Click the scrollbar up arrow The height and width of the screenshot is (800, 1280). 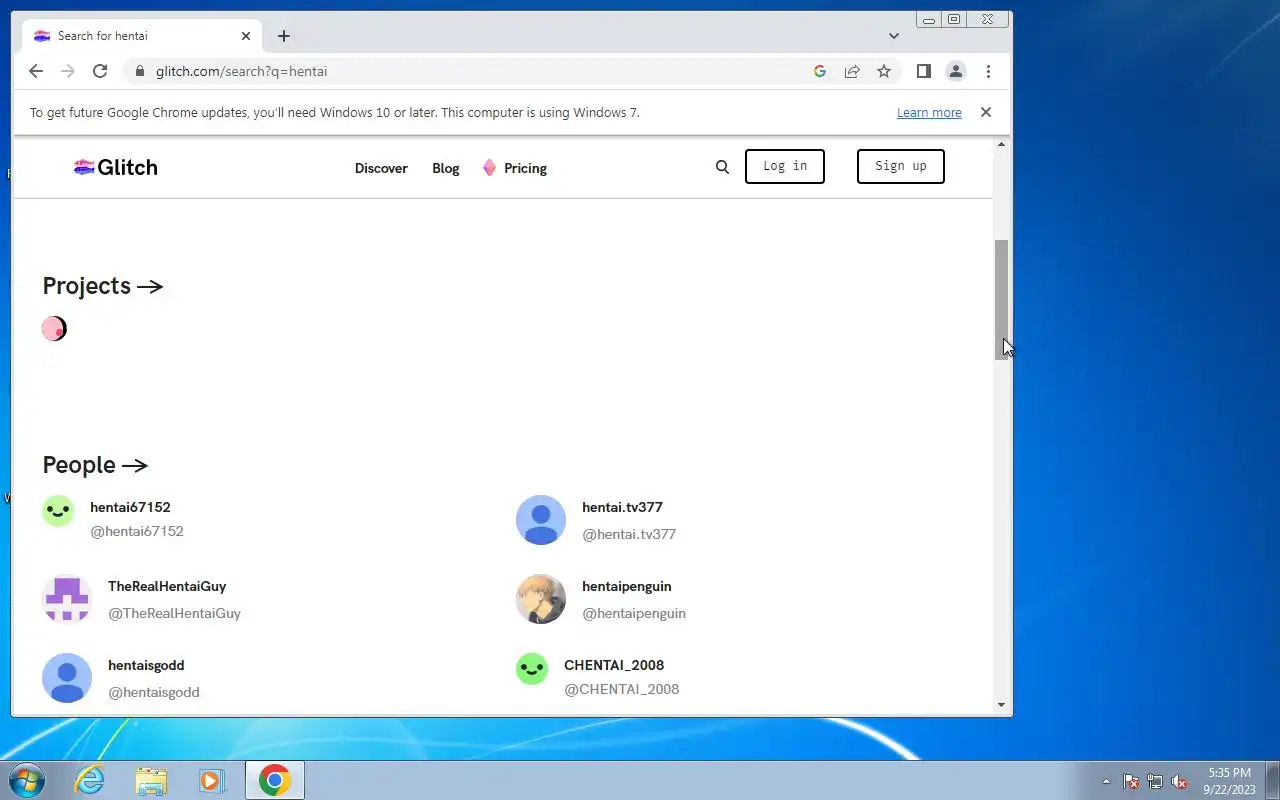[x=1002, y=145]
